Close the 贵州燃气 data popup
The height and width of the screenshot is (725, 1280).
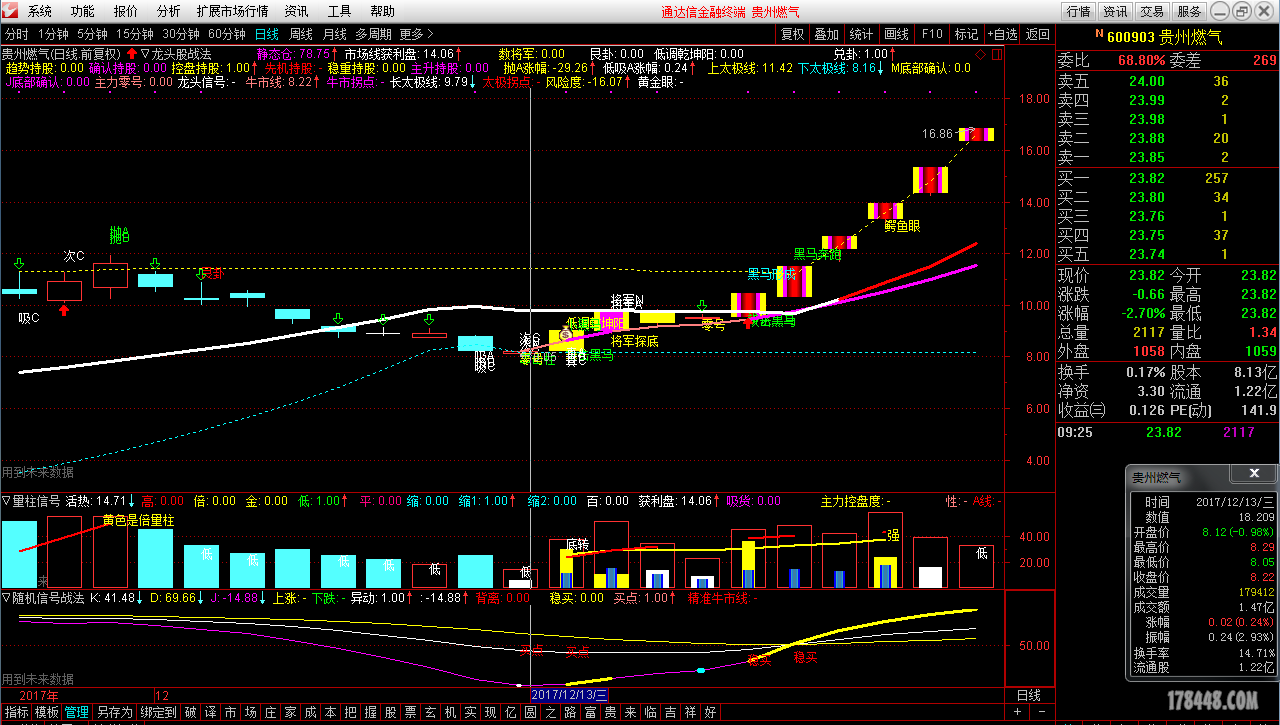1254,474
